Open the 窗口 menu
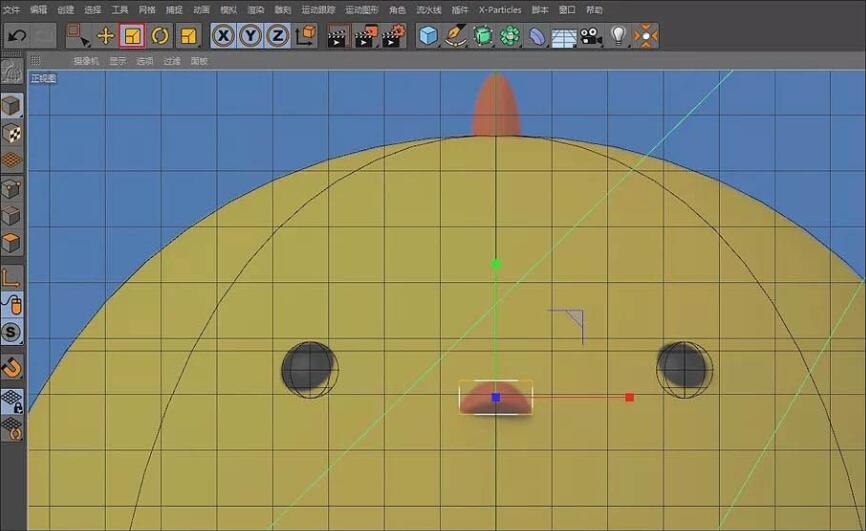 (567, 9)
